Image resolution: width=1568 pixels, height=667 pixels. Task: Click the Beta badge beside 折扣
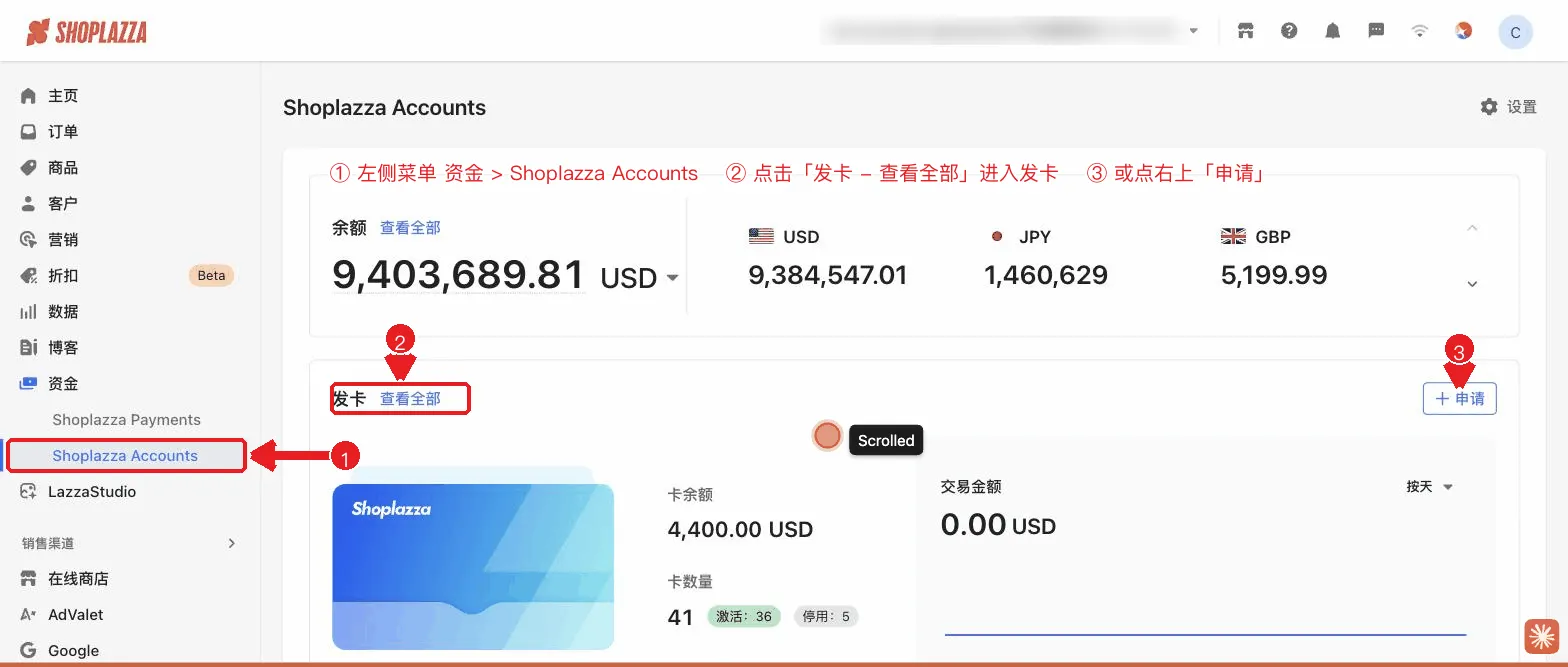[x=211, y=276]
